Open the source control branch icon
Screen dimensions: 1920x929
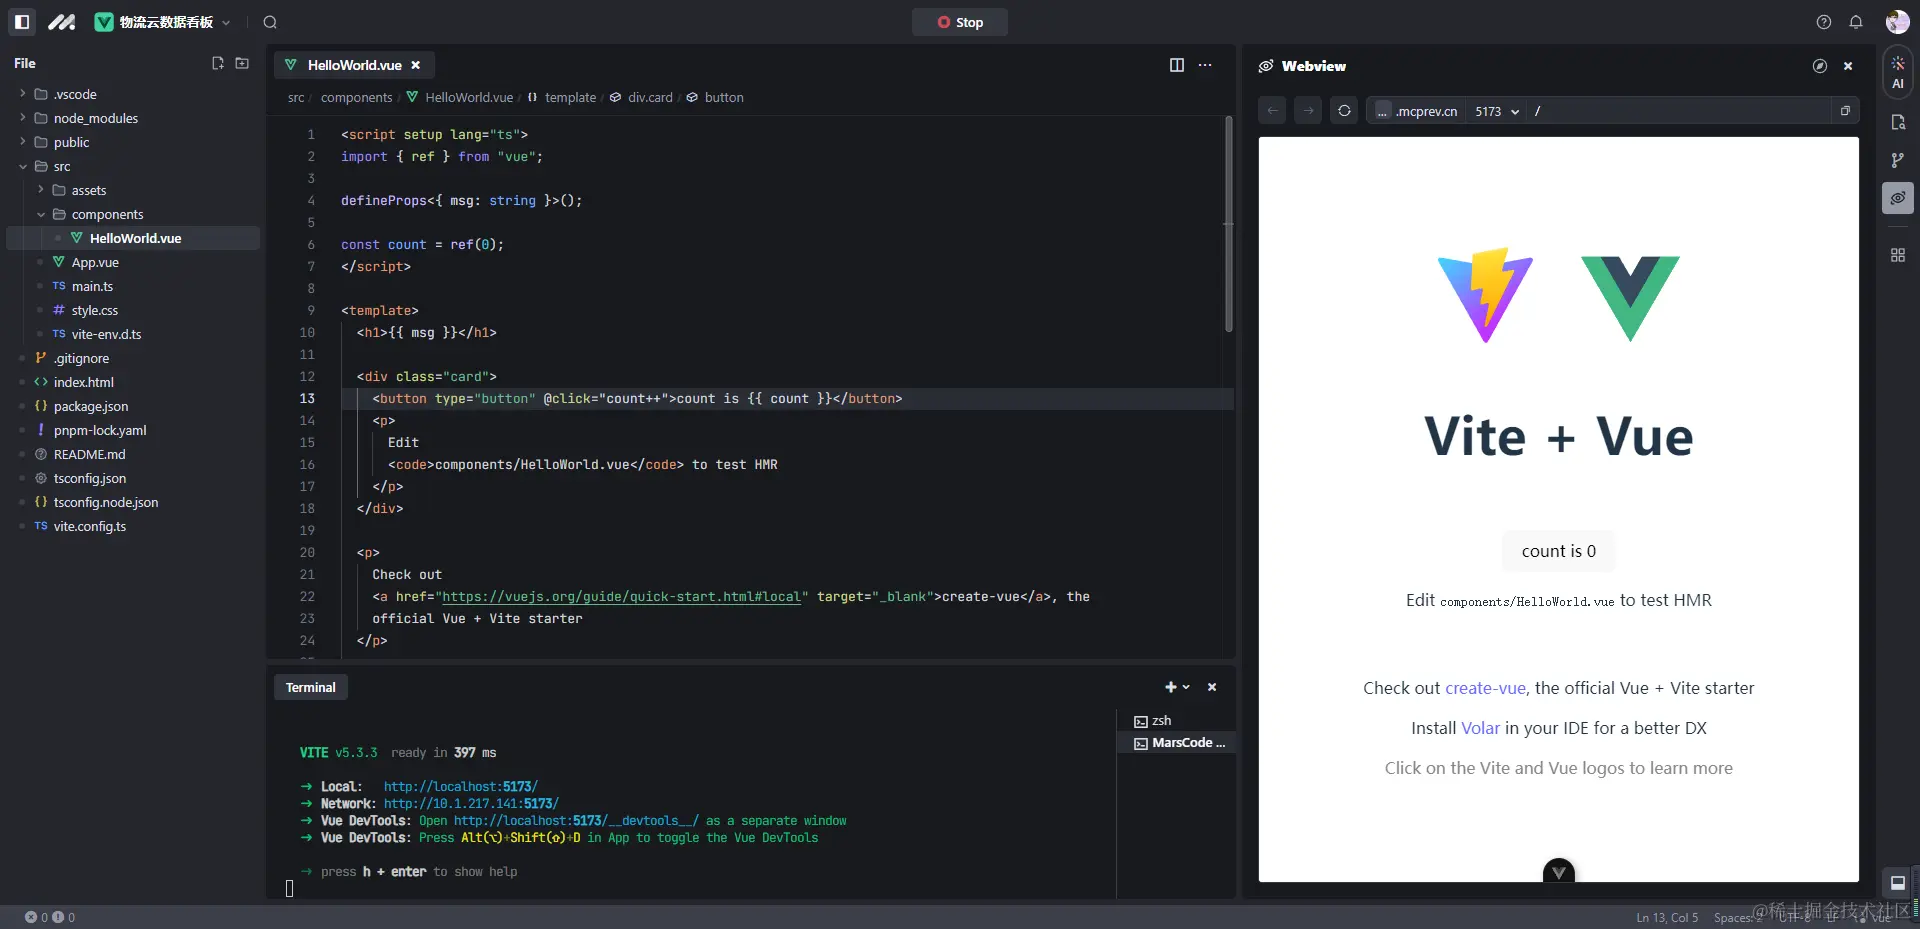point(1898,160)
